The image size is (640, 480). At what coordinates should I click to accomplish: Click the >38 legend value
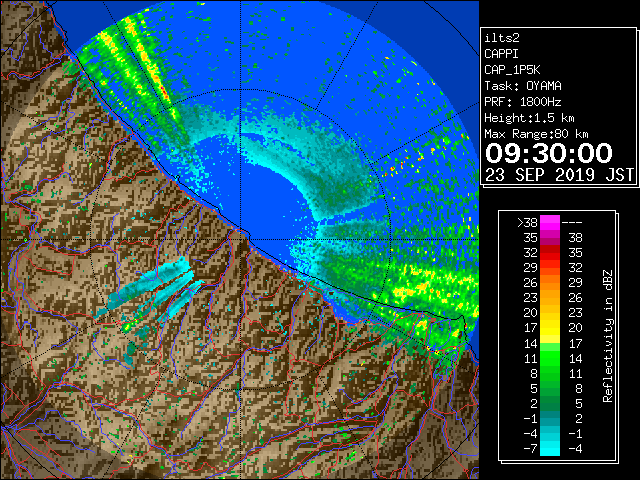click(527, 223)
